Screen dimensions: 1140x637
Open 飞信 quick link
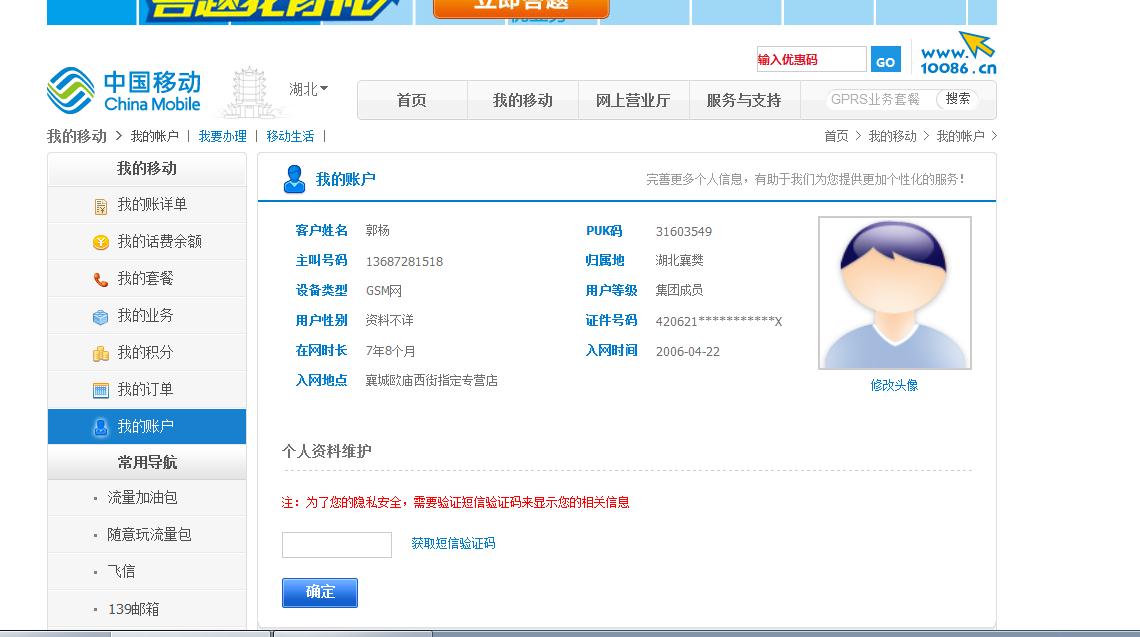point(121,572)
